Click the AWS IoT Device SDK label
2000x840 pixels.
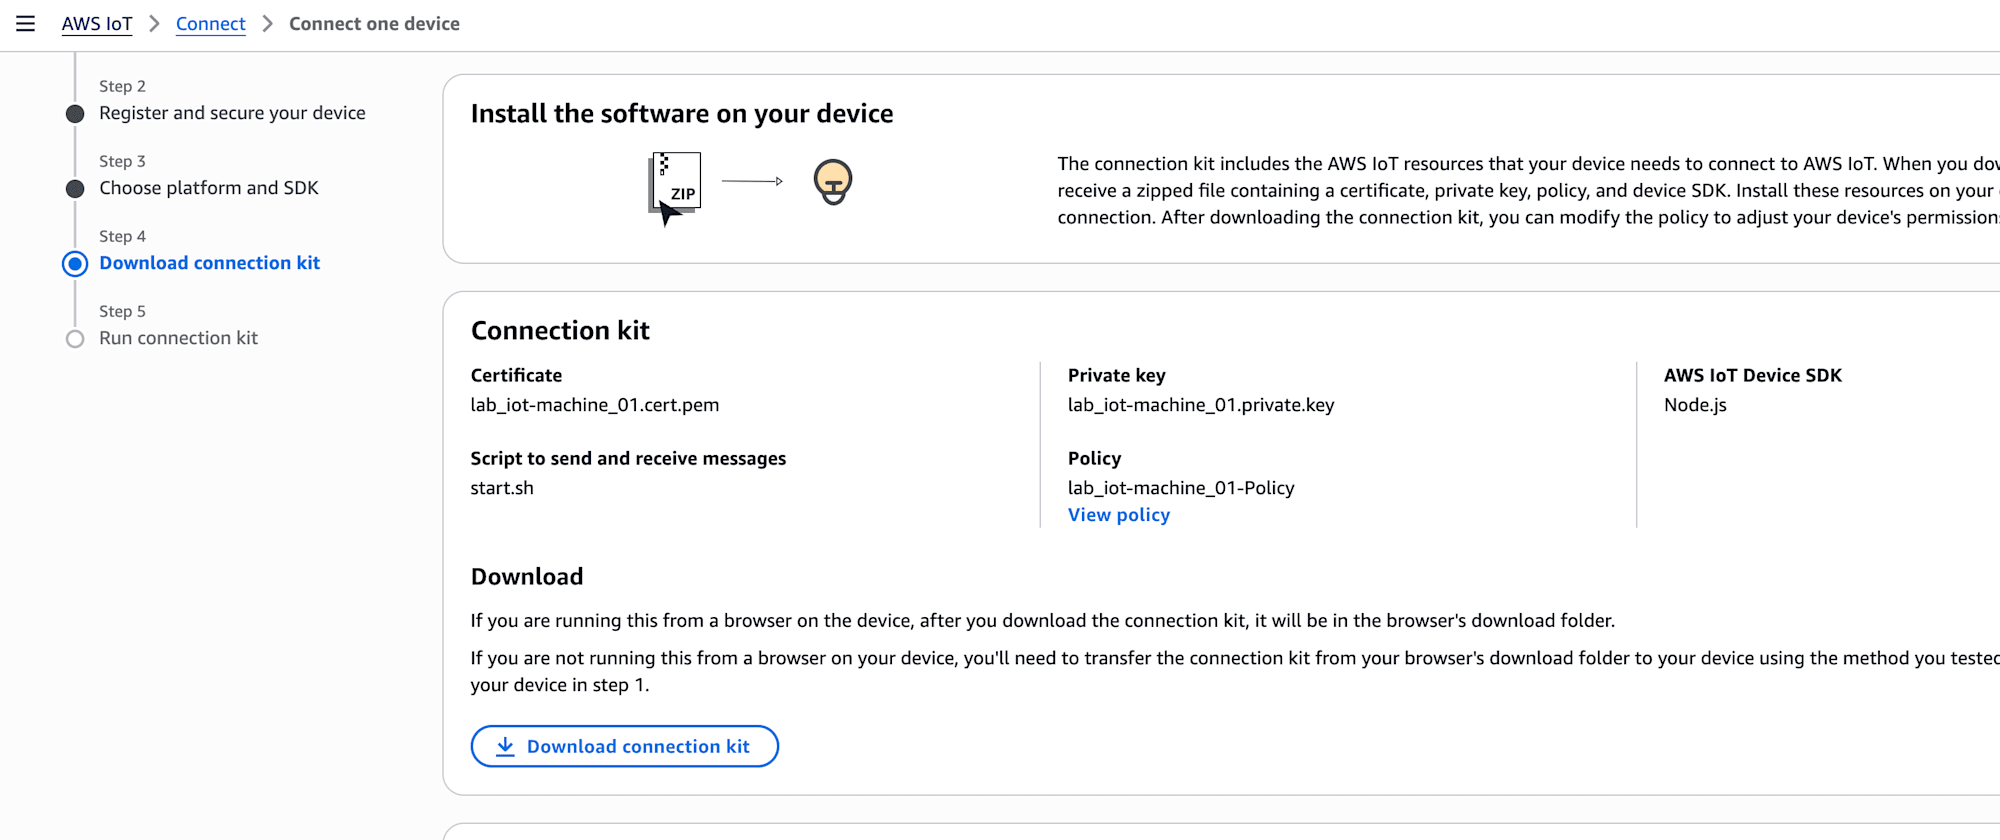pyautogui.click(x=1752, y=376)
